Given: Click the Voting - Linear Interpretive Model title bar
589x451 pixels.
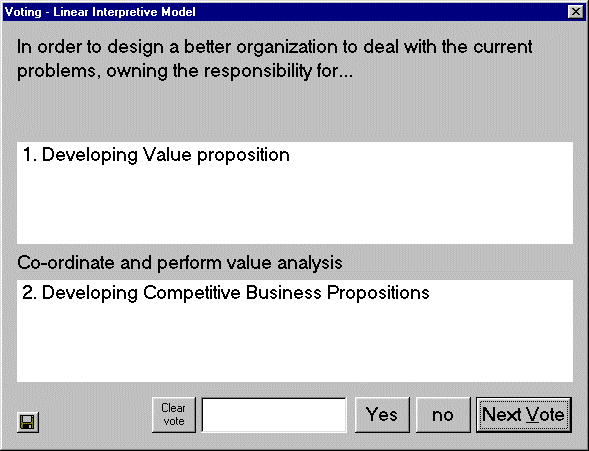Looking at the screenshot, I should pos(285,12).
